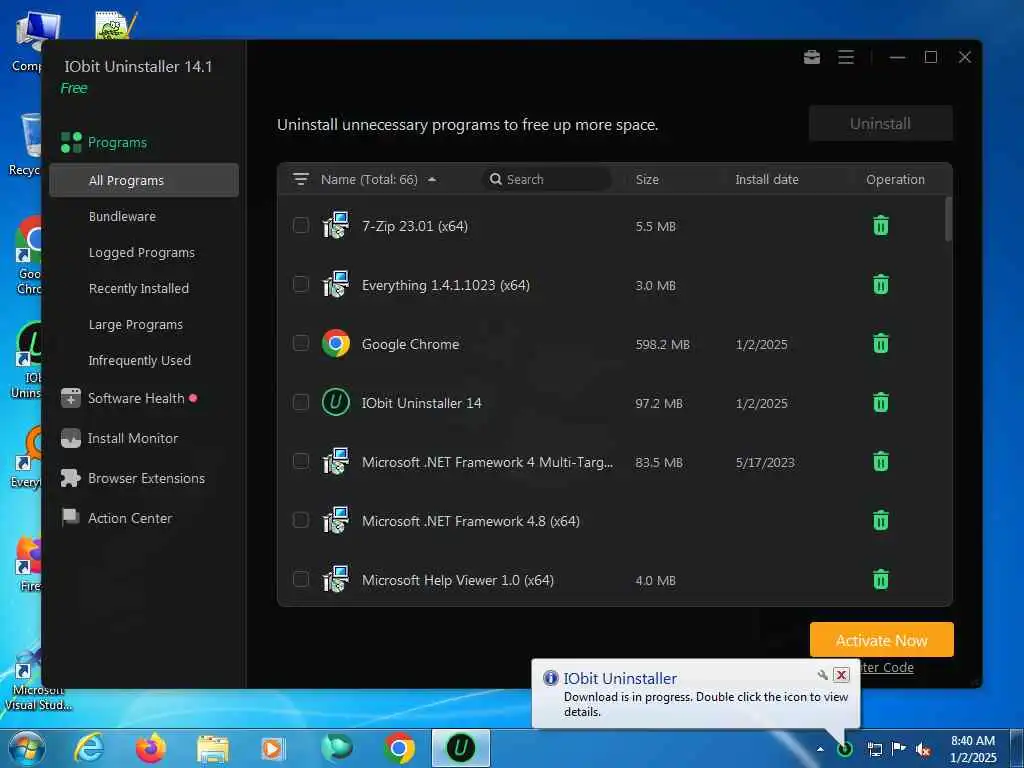Click the Search programs field
The width and height of the screenshot is (1024, 768).
point(547,179)
